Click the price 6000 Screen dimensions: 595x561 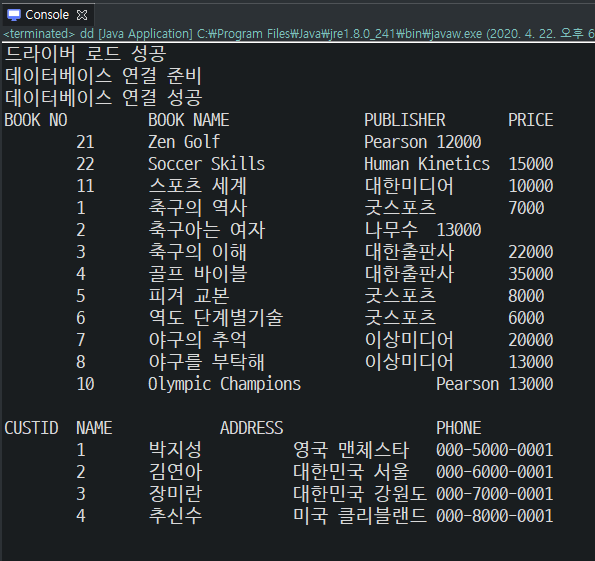click(526, 318)
